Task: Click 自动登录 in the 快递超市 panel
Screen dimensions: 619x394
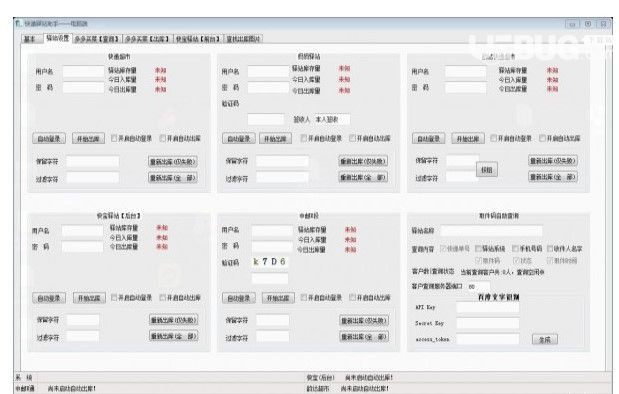Action: click(49, 139)
